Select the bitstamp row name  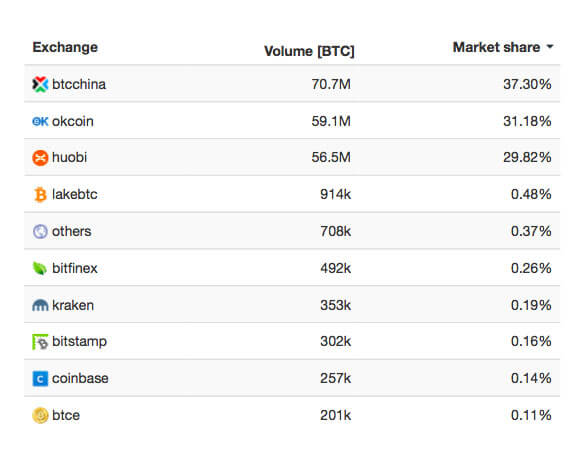click(x=80, y=342)
